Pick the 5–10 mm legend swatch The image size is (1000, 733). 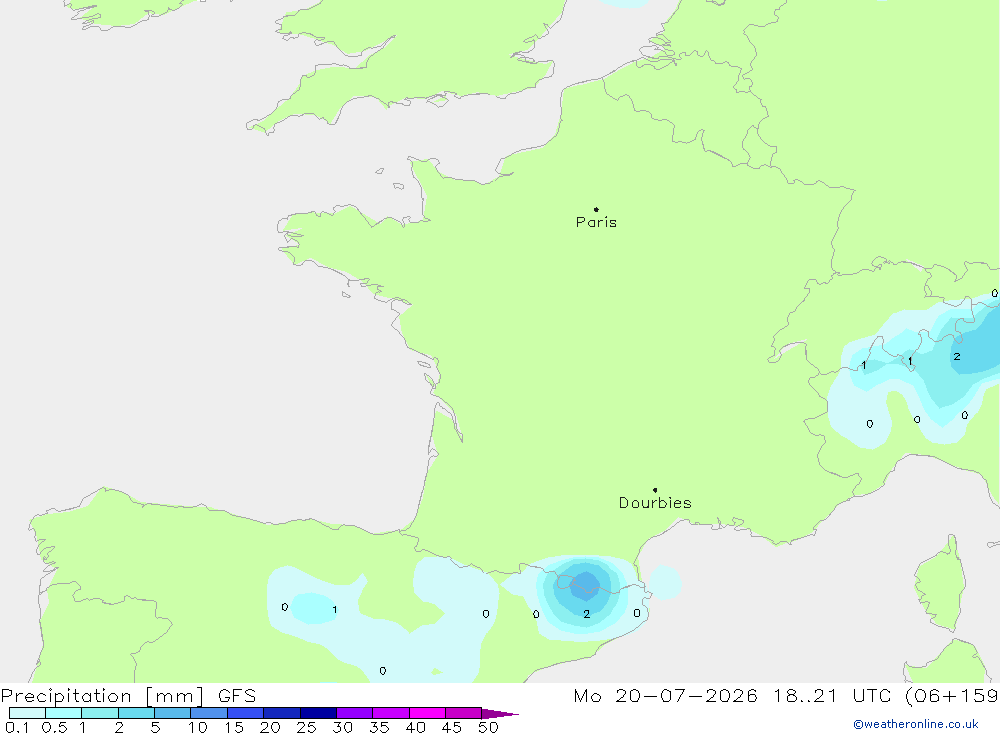(172, 713)
